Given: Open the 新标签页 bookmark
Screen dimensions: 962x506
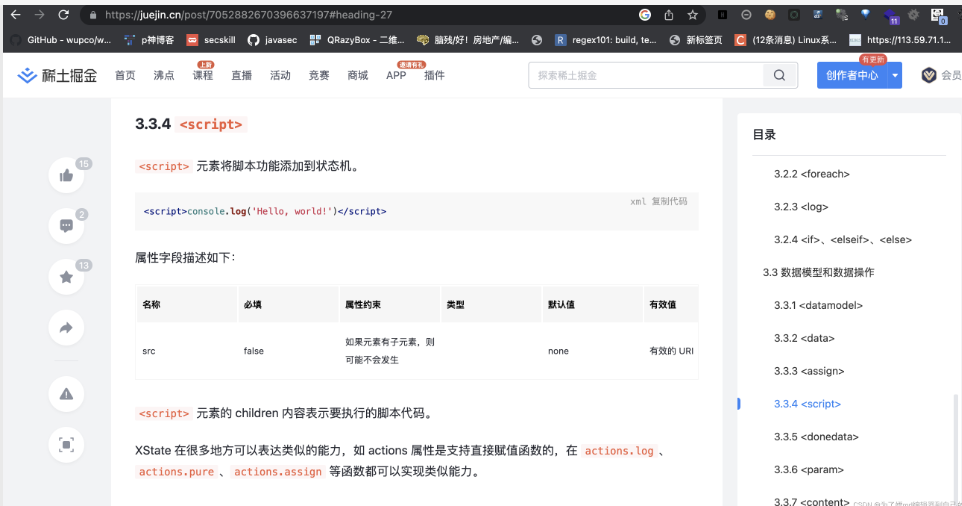Looking at the screenshot, I should [696, 40].
